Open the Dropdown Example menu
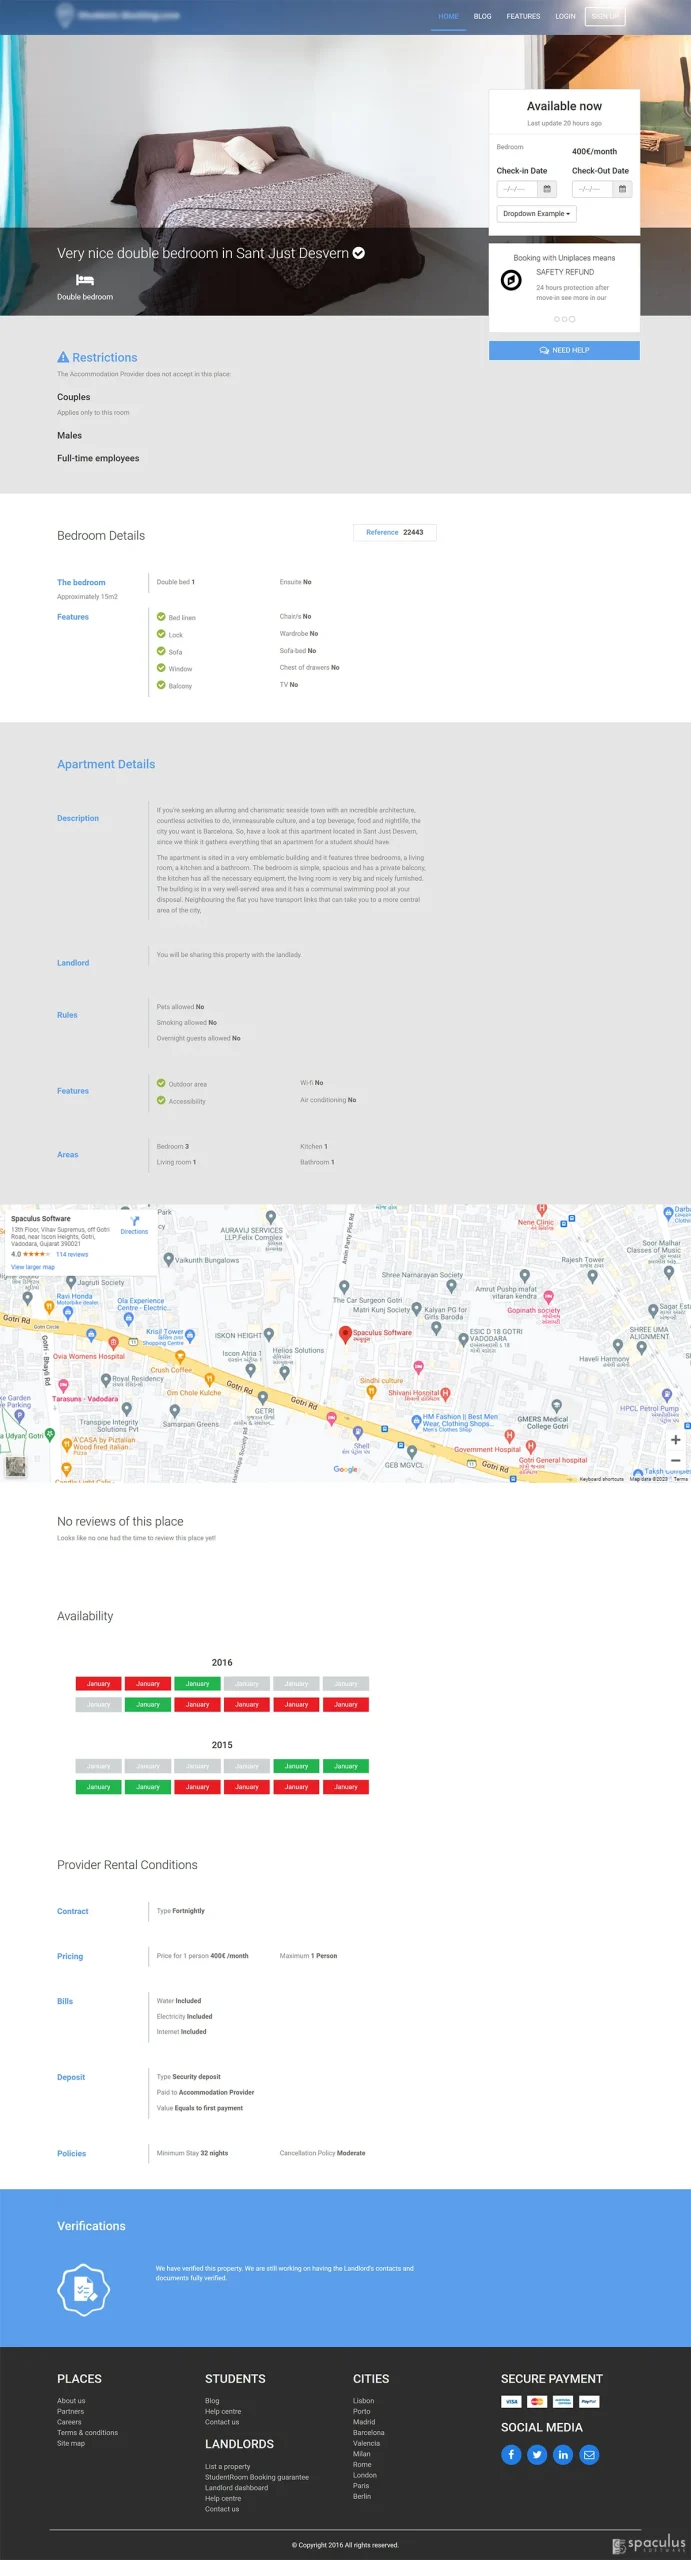691x2560 pixels. (536, 214)
